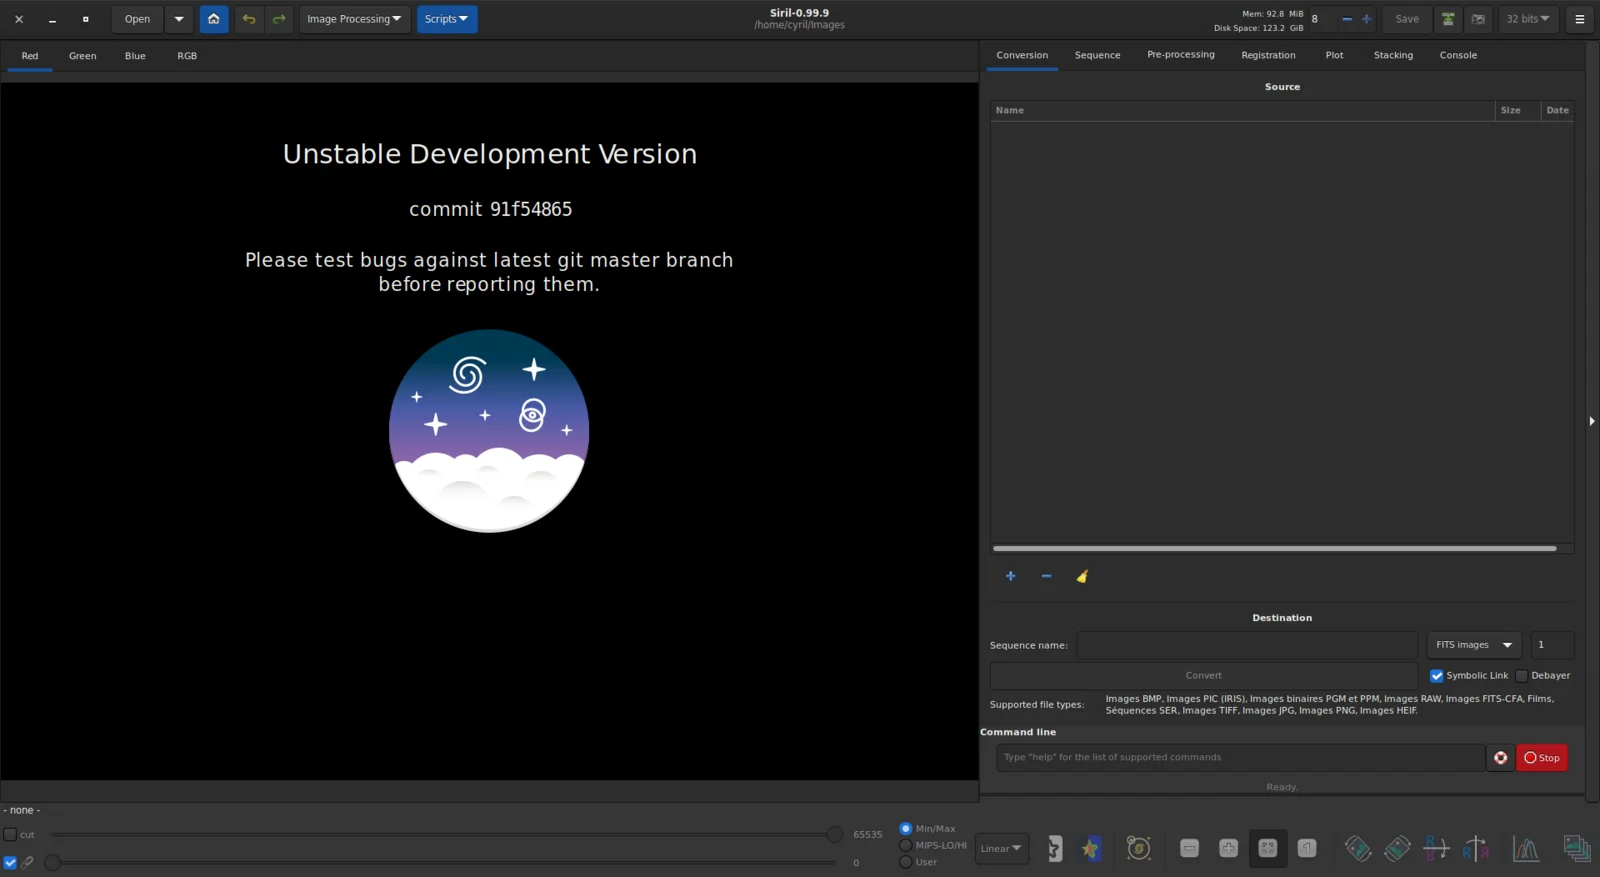Rotate image counter-clockwise icon
The height and width of the screenshot is (877, 1600).
coord(1358,849)
